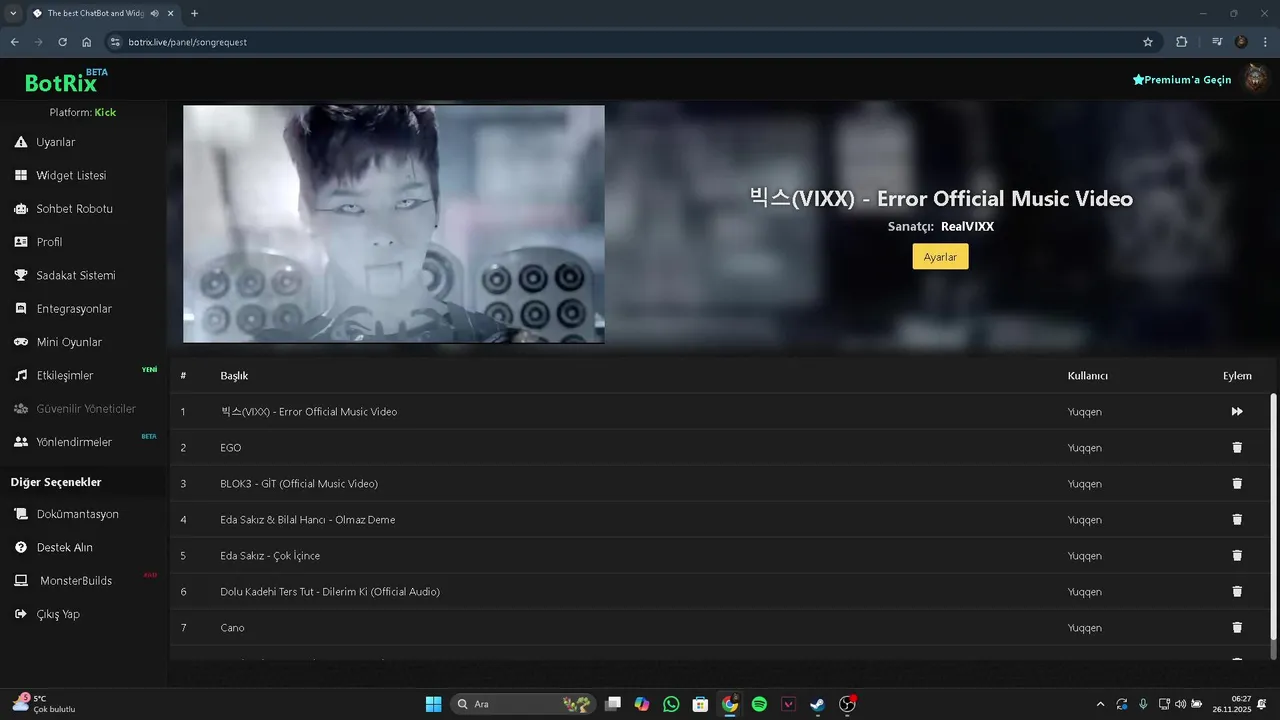Click the Kick platform label
The width and height of the screenshot is (1280, 720).
(105, 112)
